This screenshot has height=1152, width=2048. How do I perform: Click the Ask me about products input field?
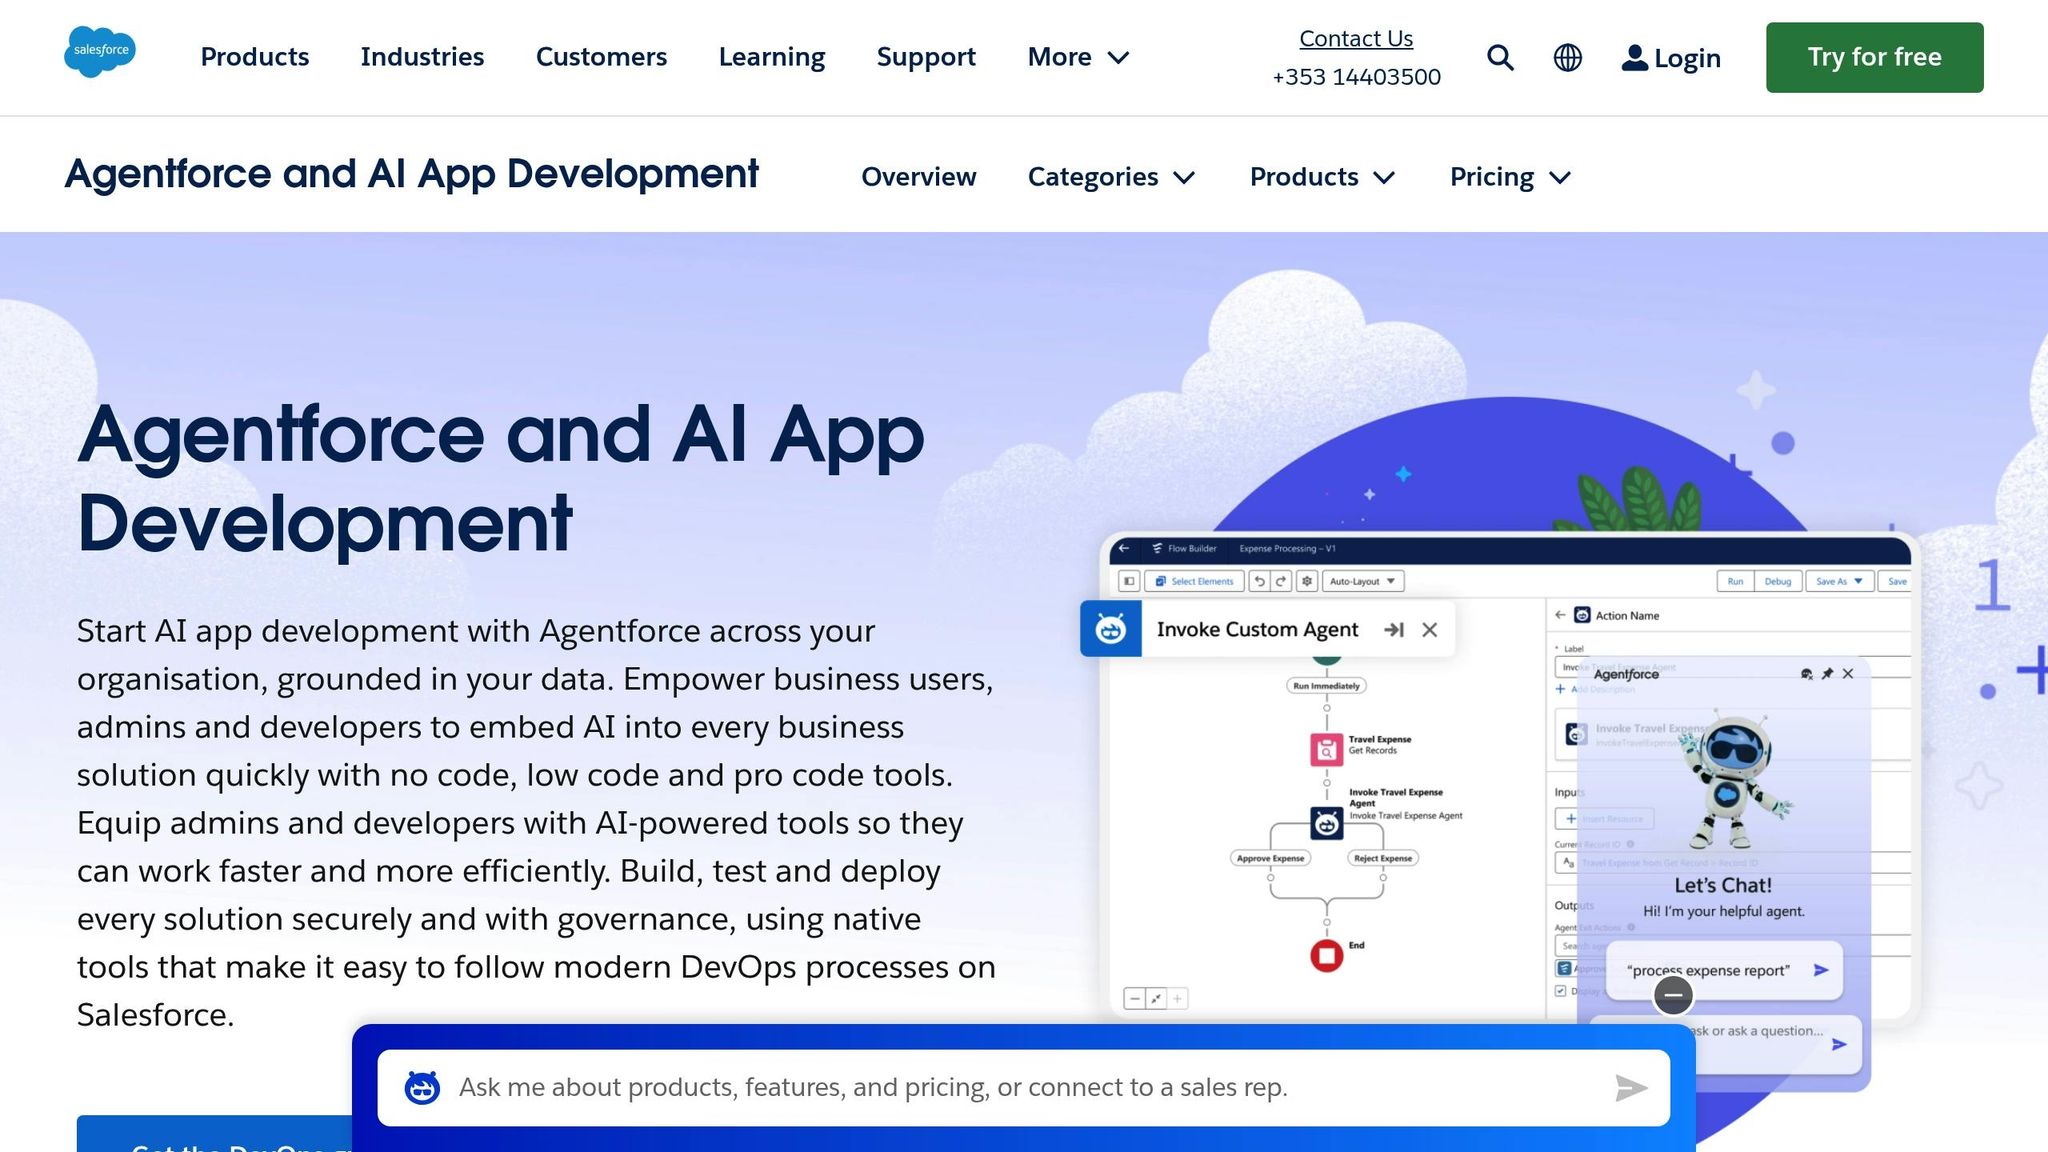tap(1024, 1088)
